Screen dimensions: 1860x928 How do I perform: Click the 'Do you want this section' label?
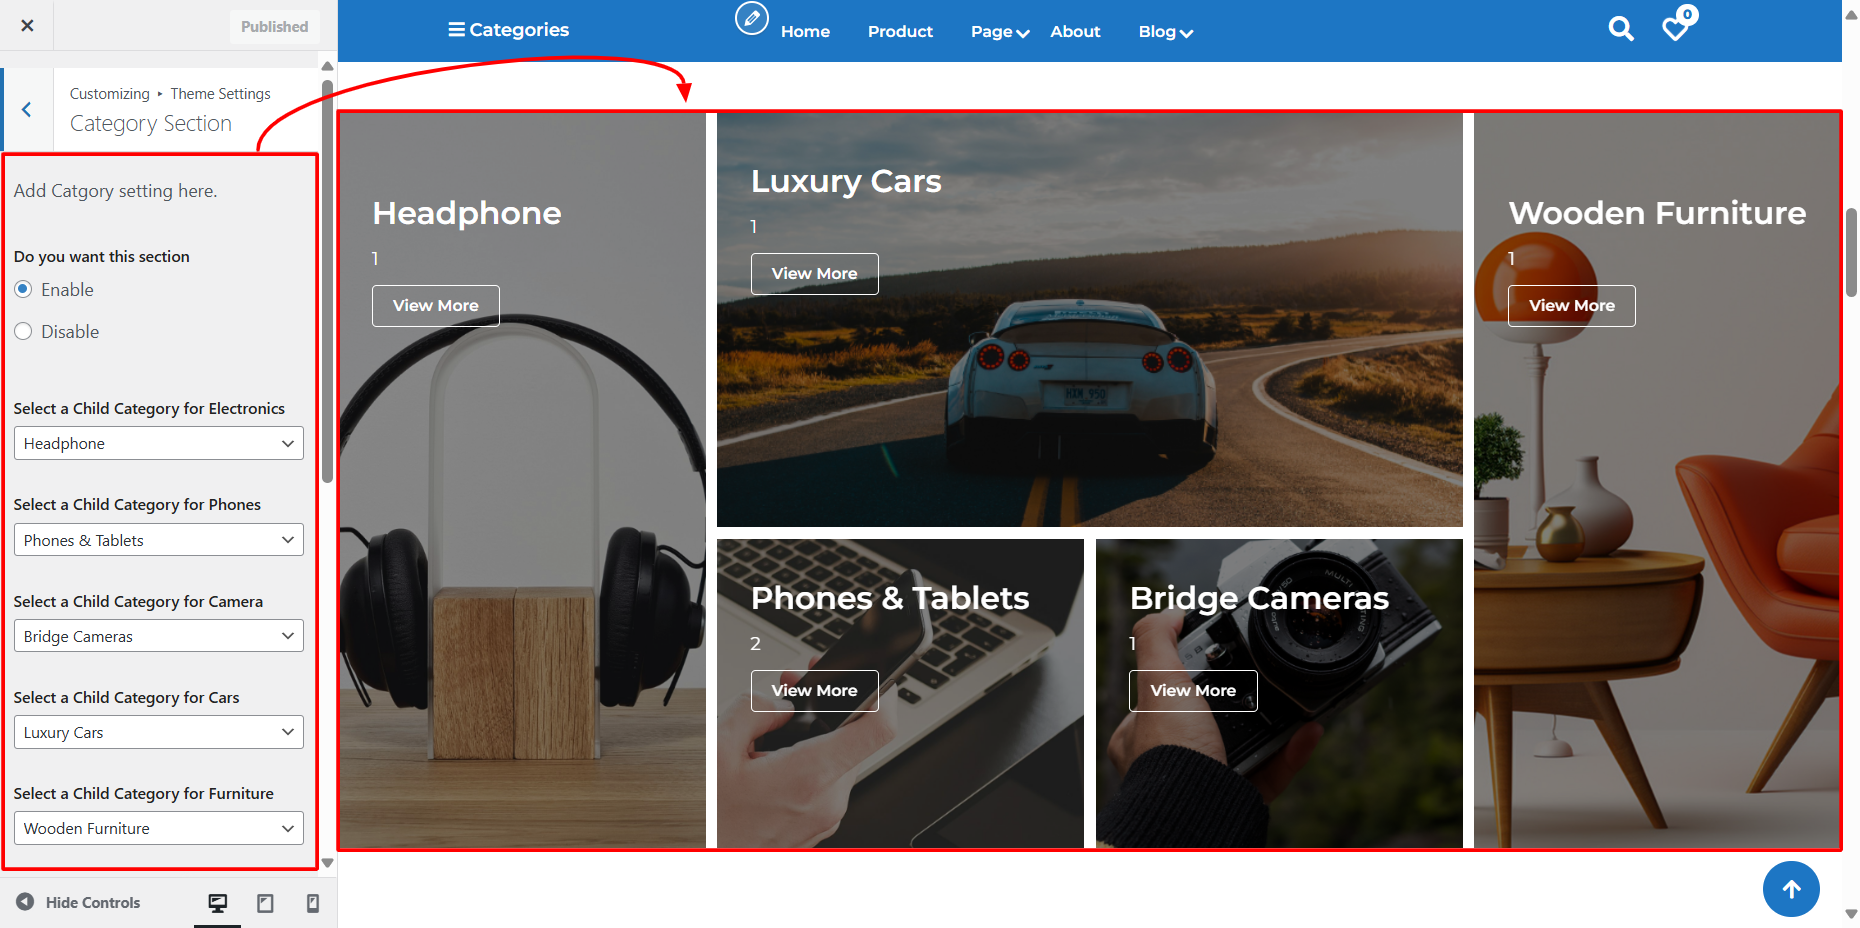[102, 257]
